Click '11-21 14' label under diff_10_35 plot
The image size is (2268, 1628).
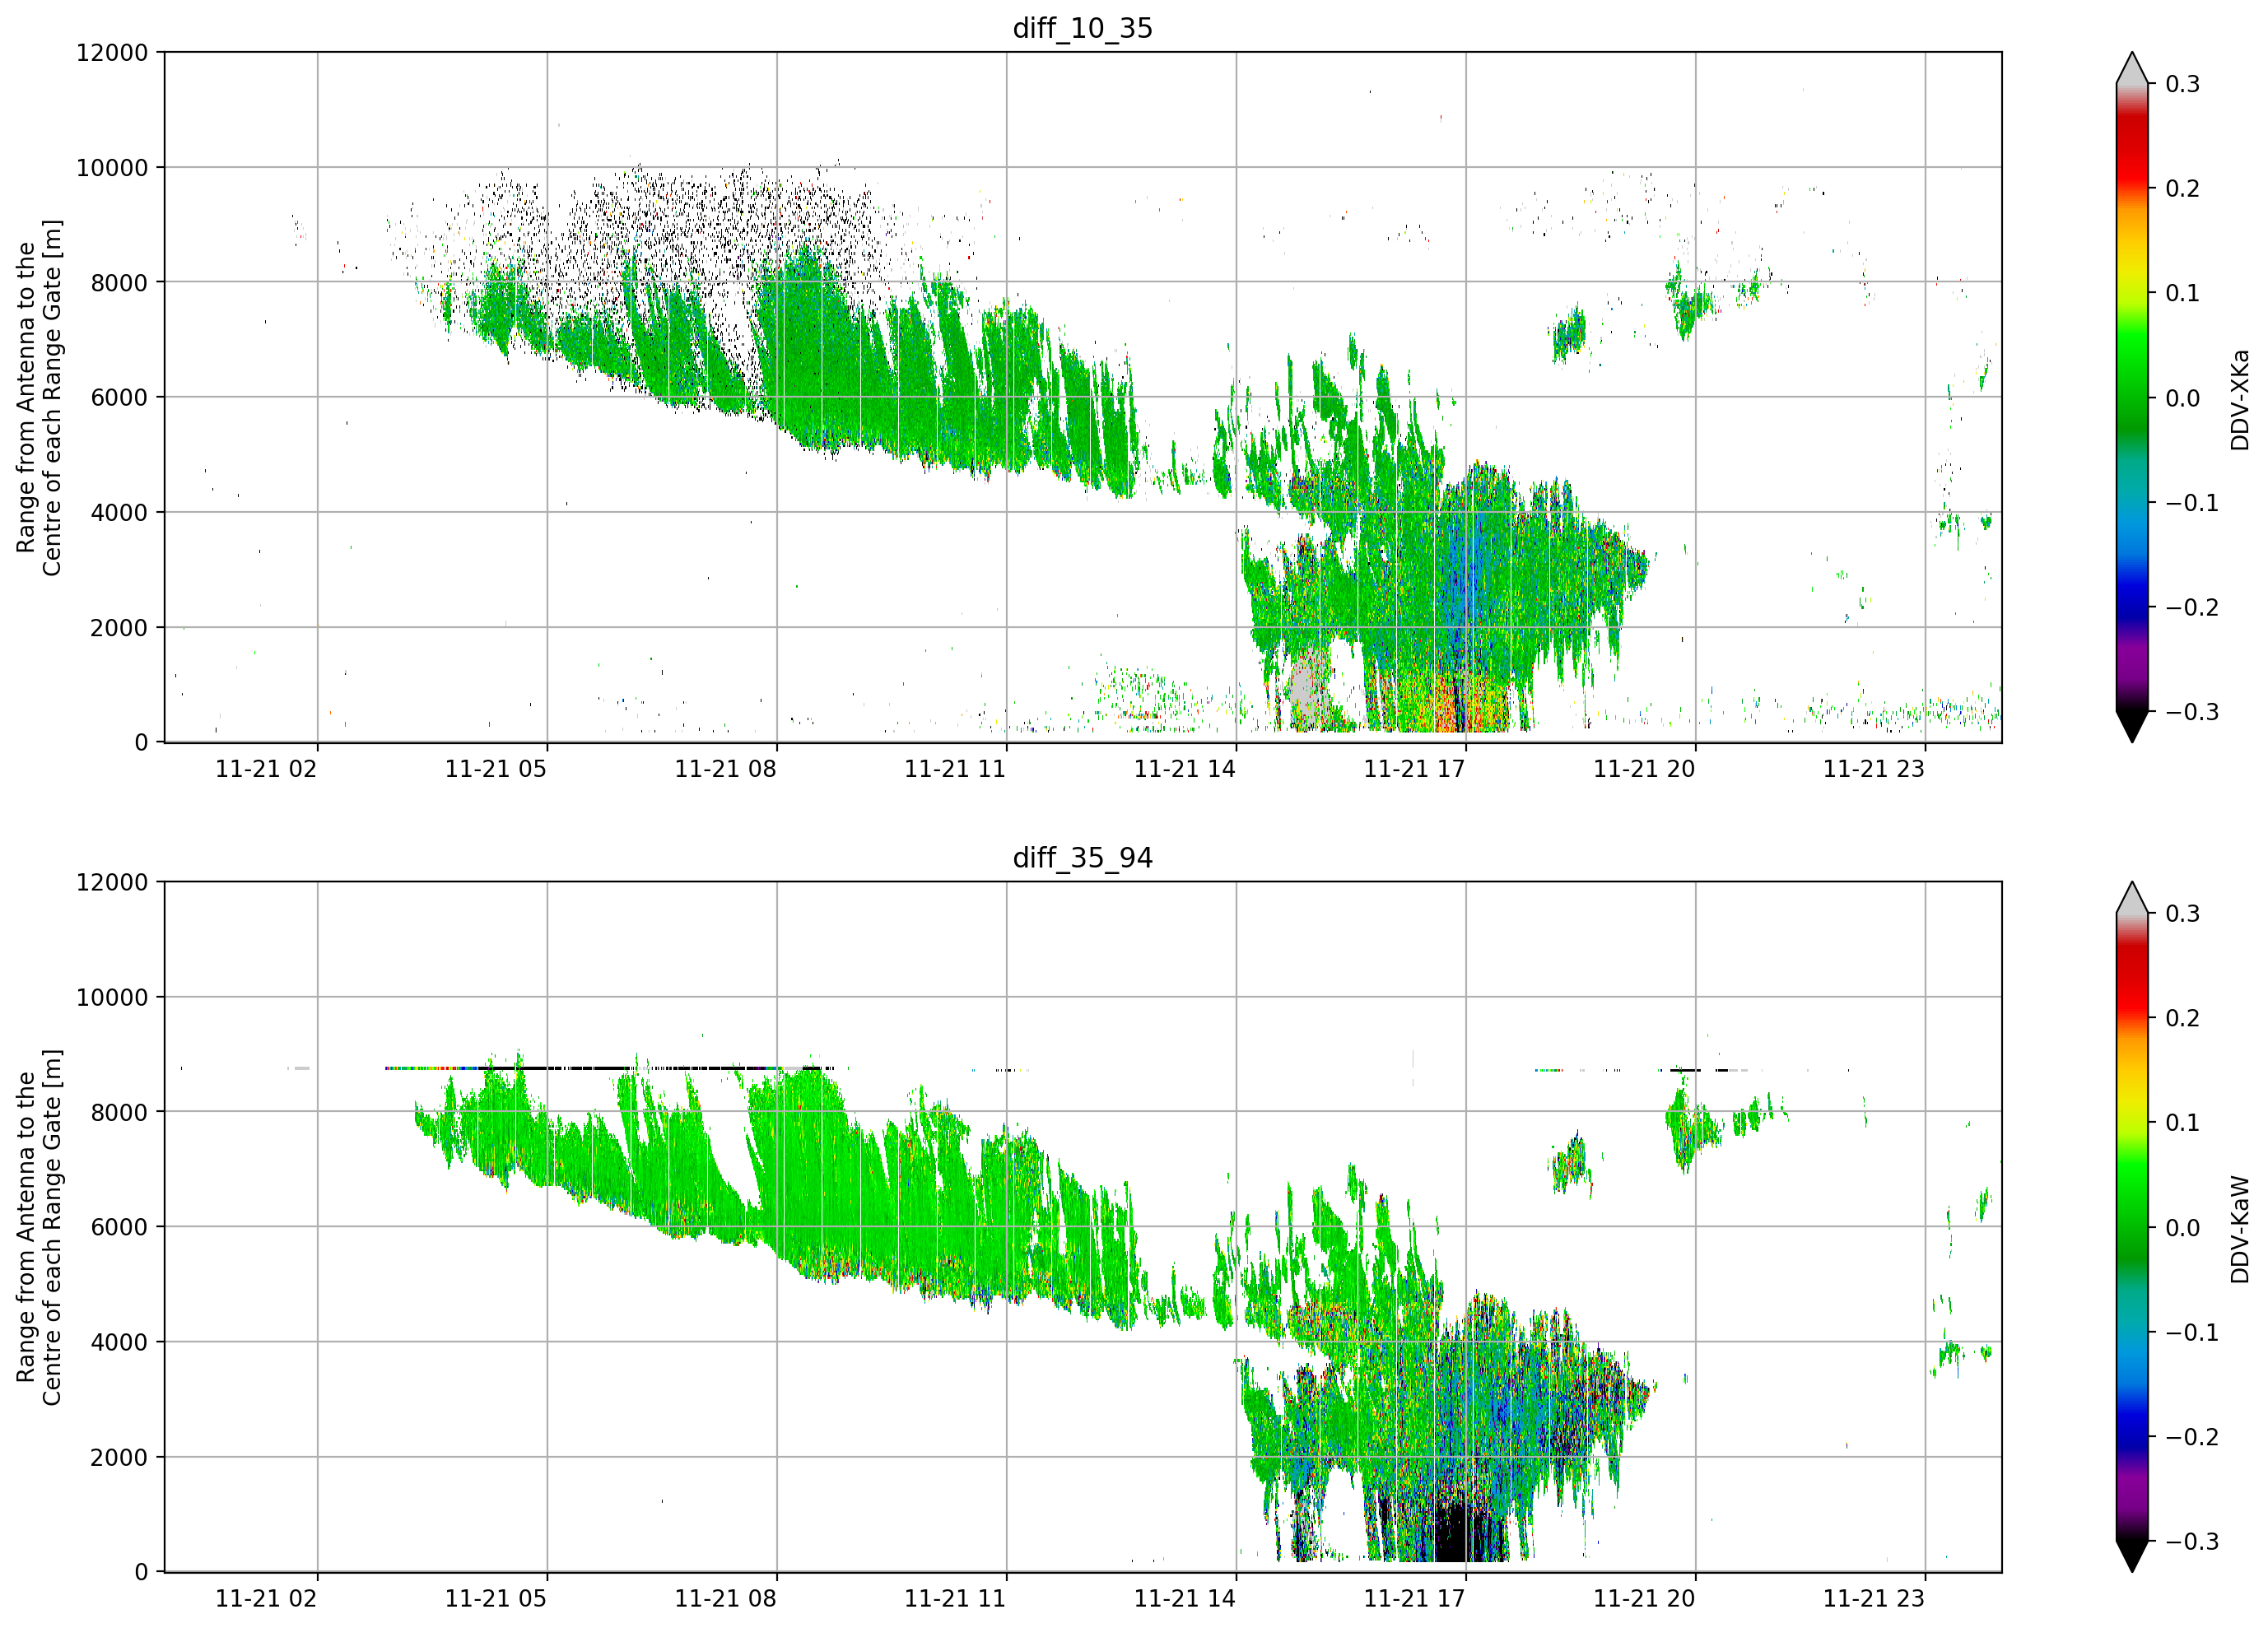tap(1185, 769)
